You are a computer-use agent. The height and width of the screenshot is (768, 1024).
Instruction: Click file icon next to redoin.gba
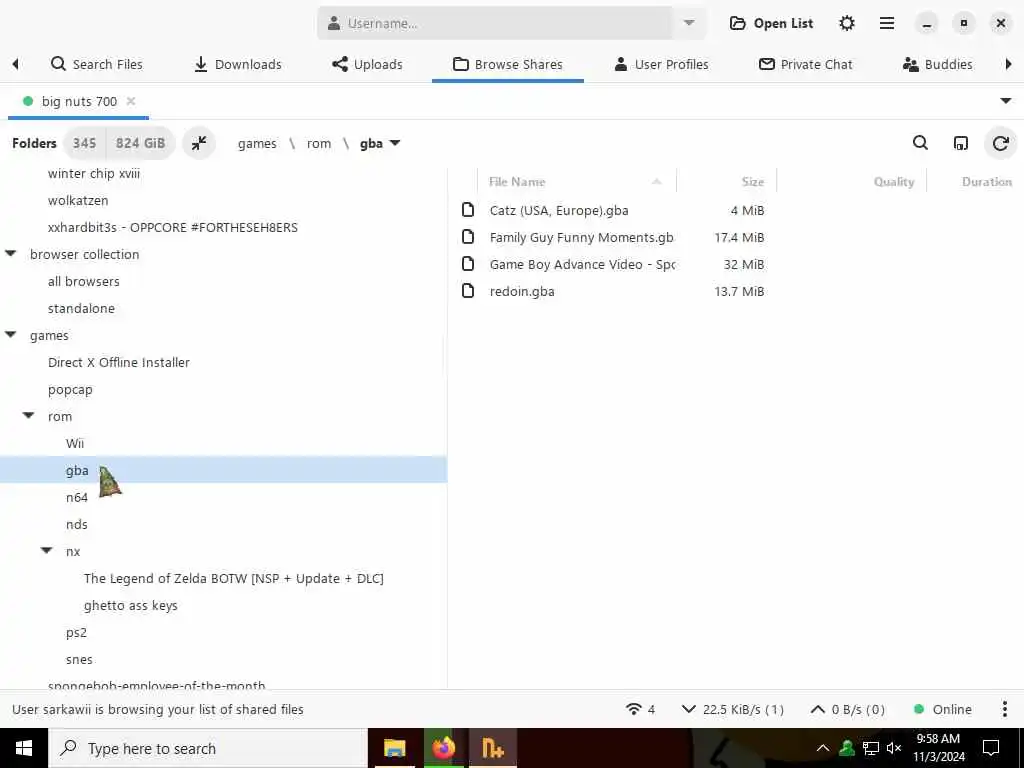tap(468, 291)
